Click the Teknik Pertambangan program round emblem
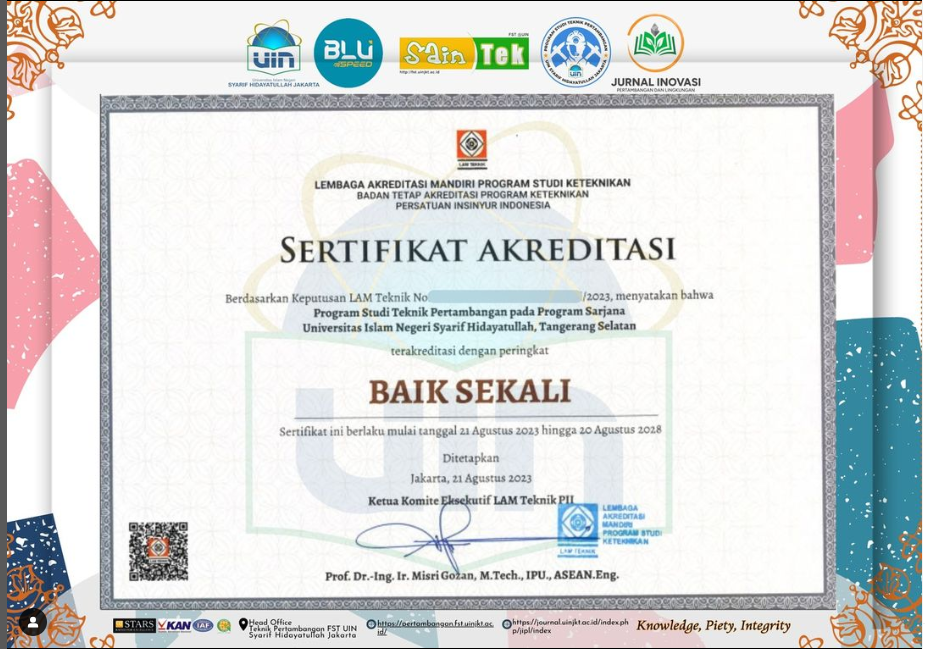 [576, 53]
